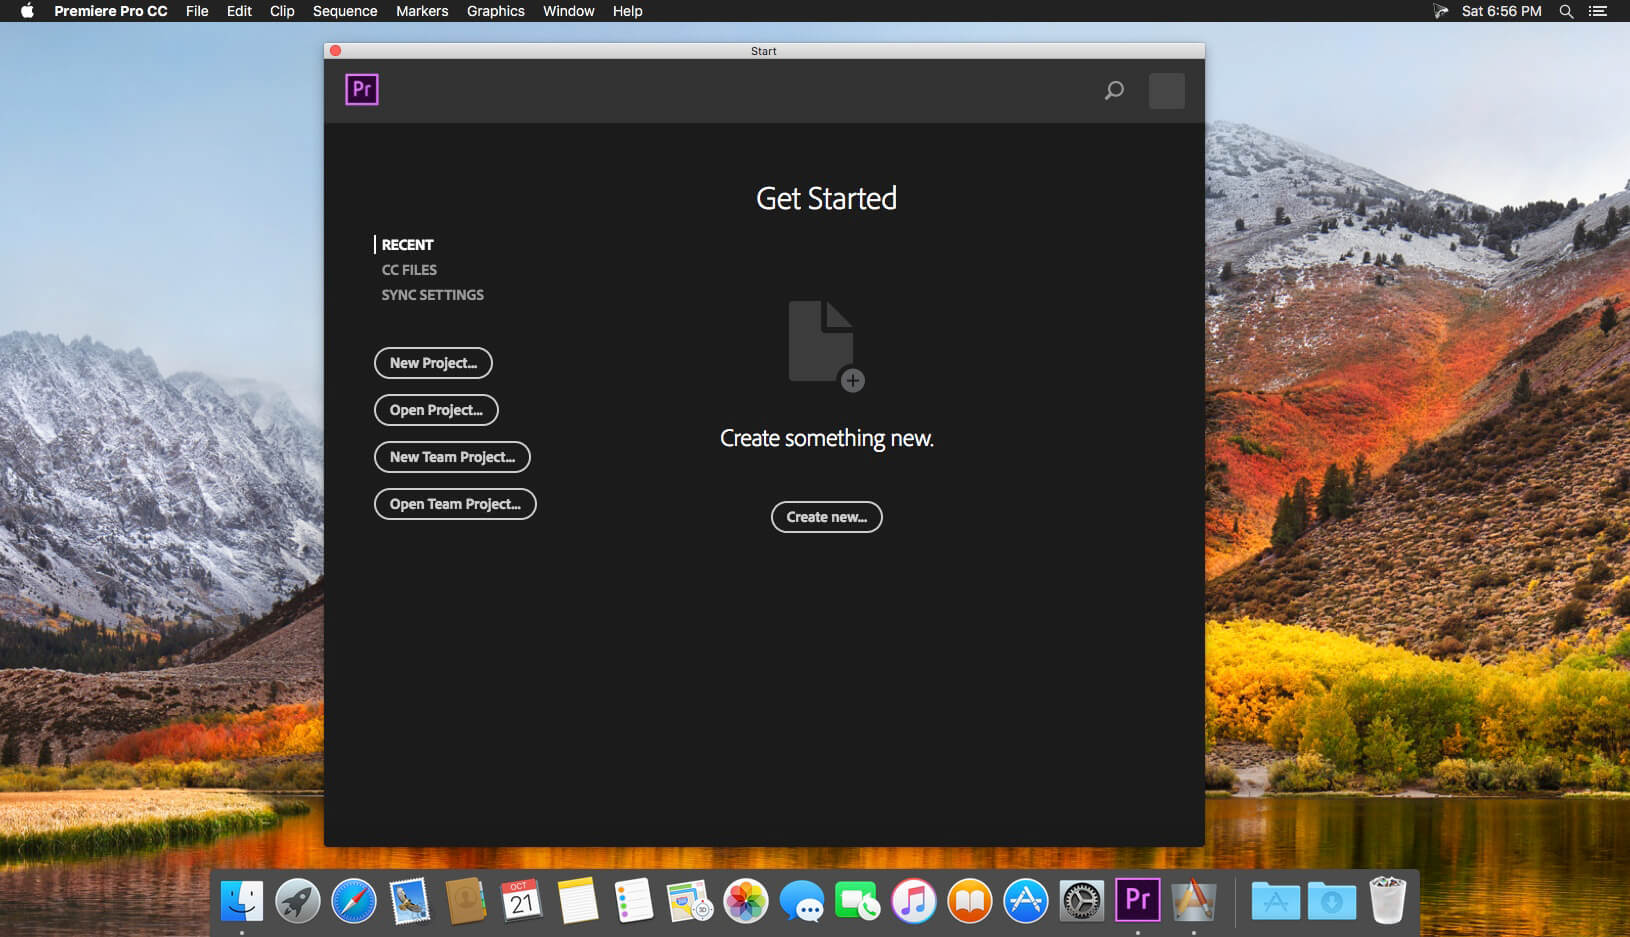The width and height of the screenshot is (1630, 937).
Task: Click Premiere Pro icon in the Dock
Action: 1138,900
